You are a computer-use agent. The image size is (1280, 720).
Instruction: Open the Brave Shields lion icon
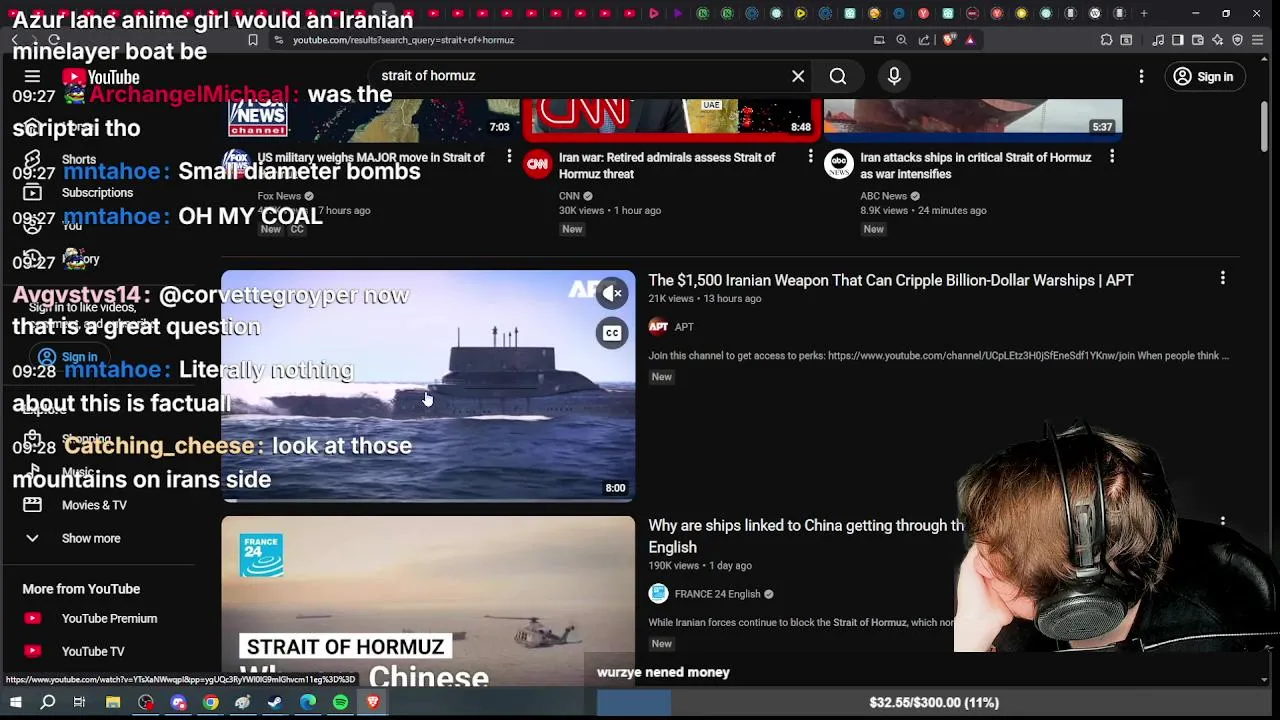(948, 40)
